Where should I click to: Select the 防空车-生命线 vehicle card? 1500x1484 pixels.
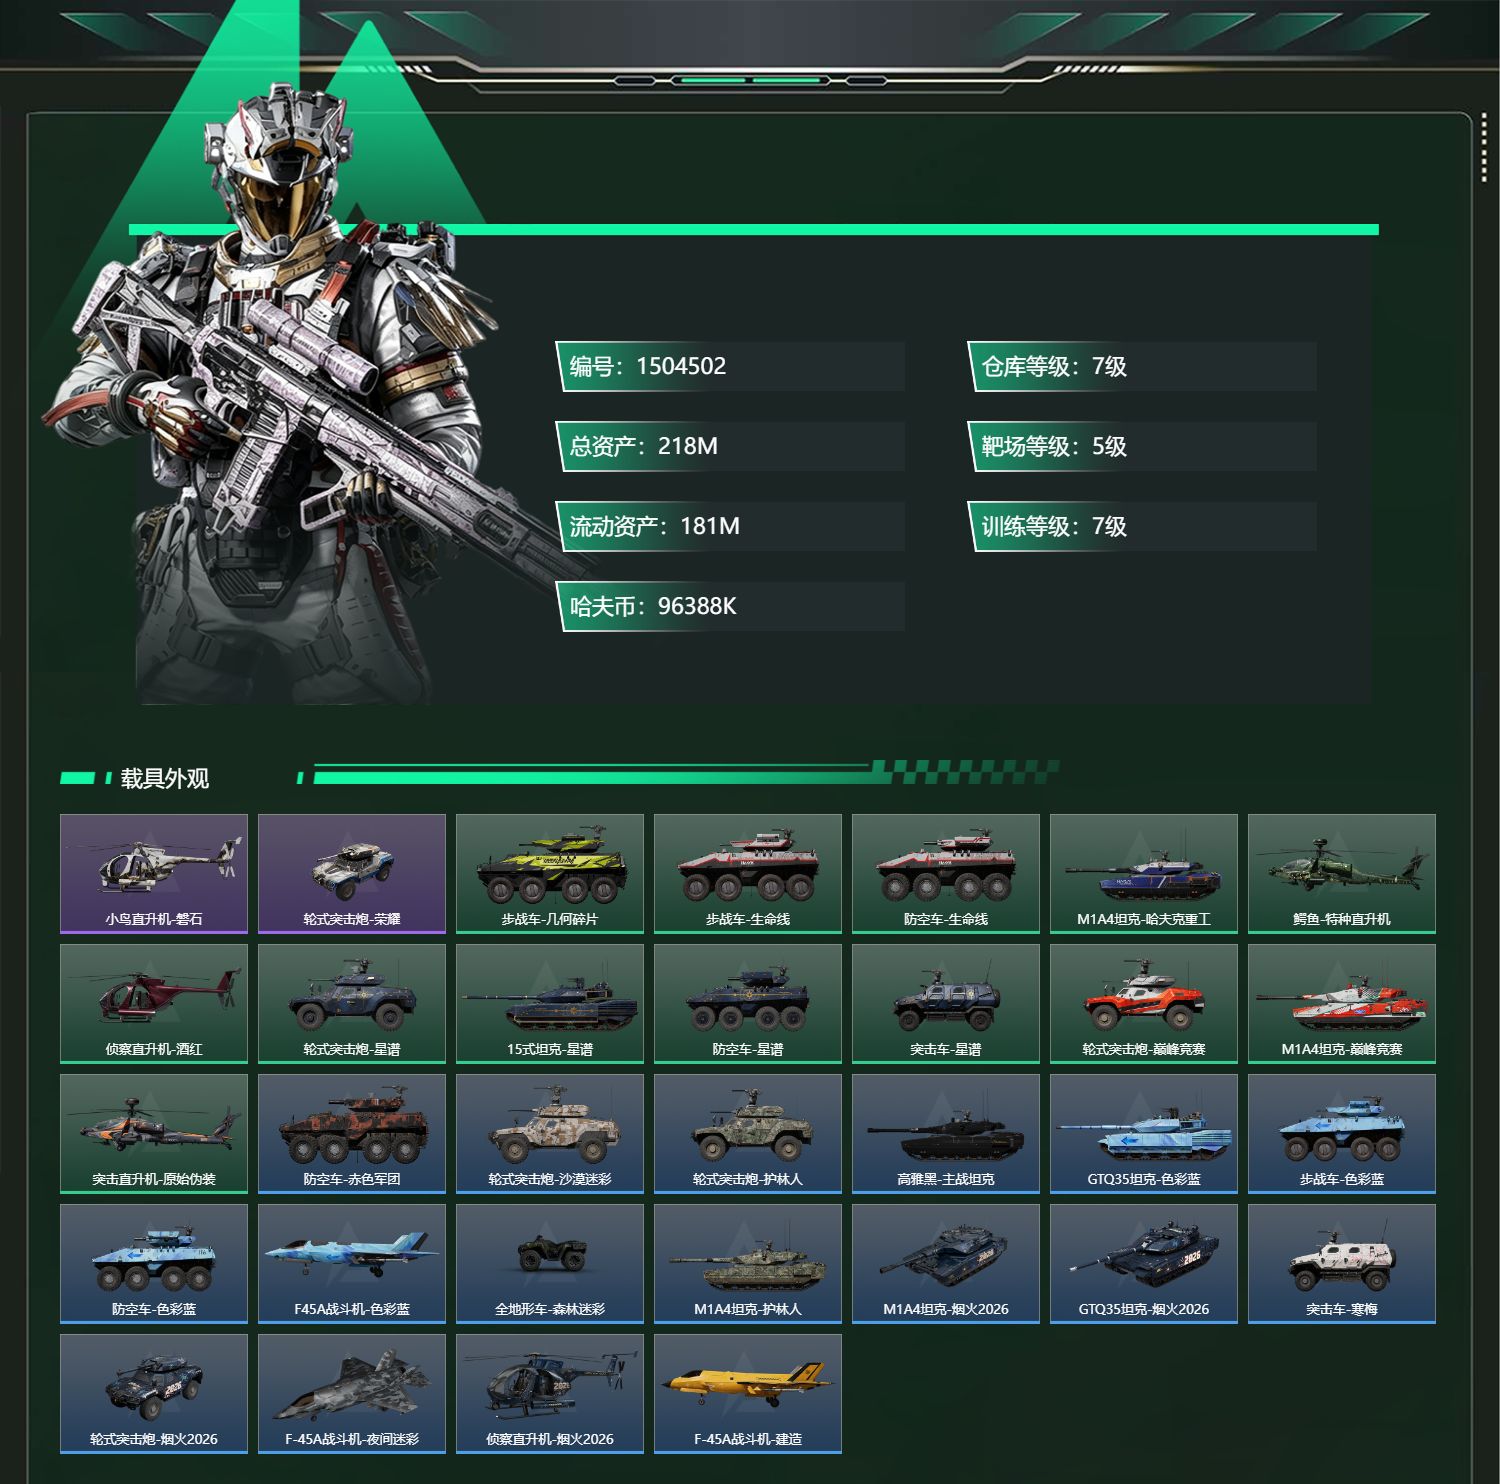click(946, 874)
